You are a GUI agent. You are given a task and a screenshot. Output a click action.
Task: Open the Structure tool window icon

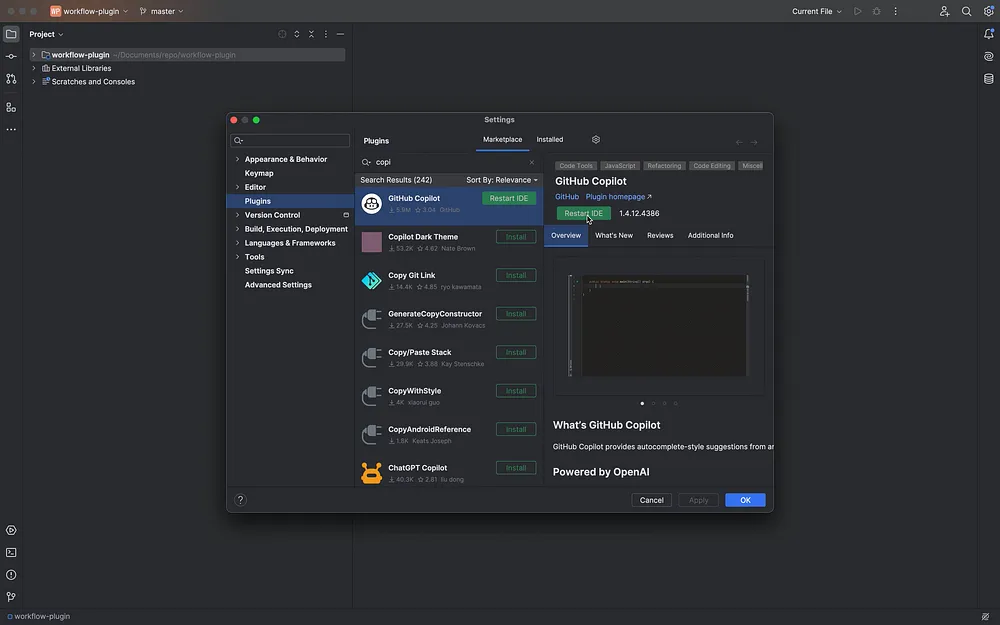click(x=11, y=107)
